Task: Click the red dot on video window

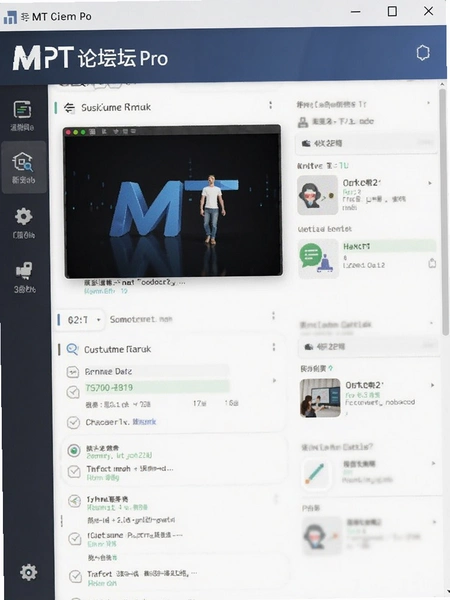Action: pyautogui.click(x=68, y=132)
